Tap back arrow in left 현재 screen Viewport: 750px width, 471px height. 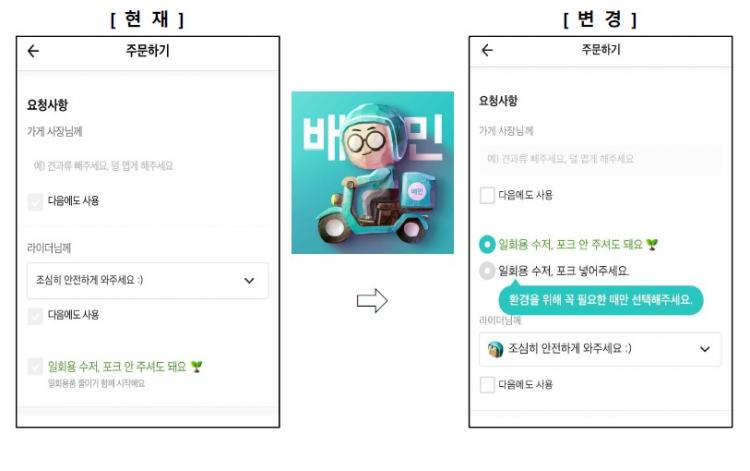[x=33, y=51]
